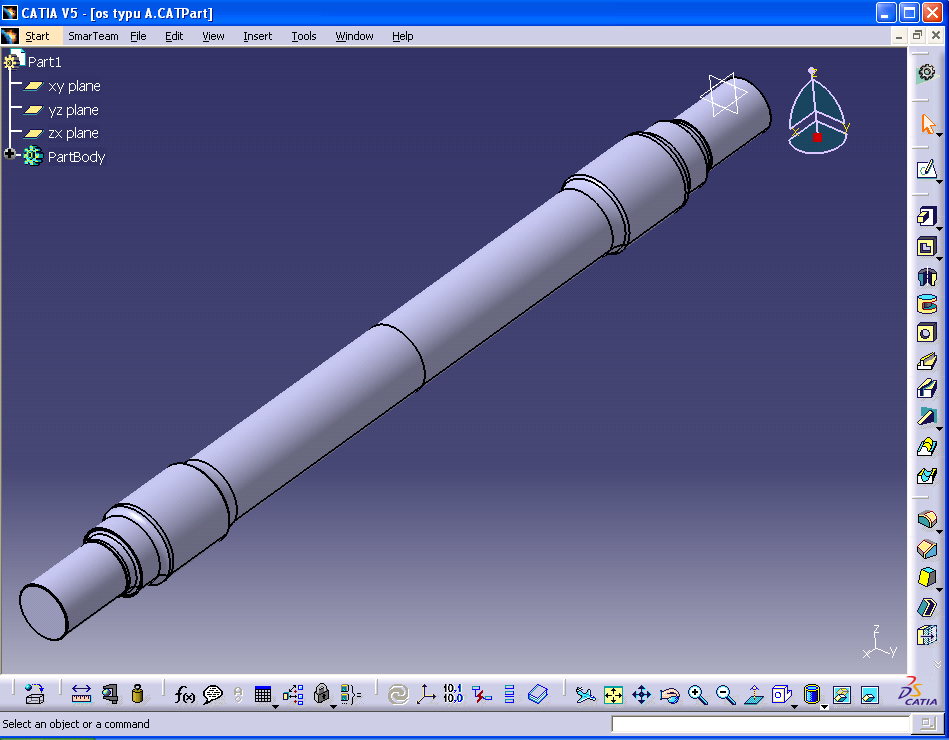Select the Thickness tool

point(927,635)
